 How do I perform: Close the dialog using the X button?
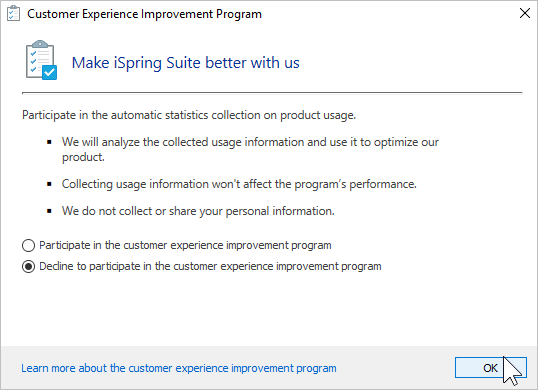point(525,14)
